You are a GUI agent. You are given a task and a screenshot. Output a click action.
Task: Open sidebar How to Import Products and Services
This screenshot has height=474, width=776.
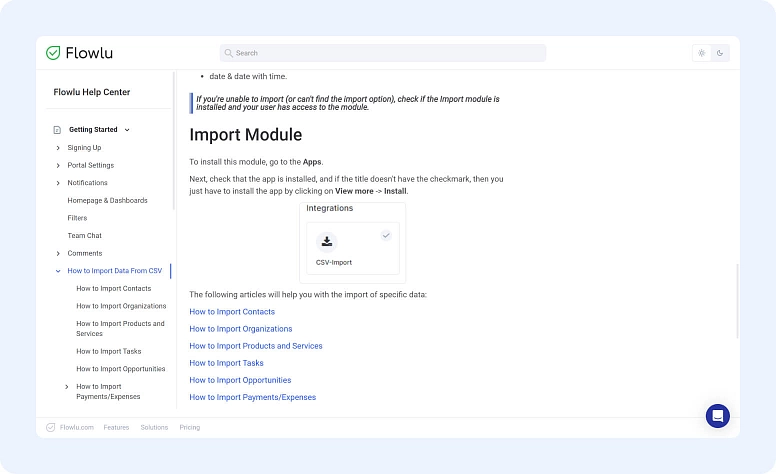point(120,329)
